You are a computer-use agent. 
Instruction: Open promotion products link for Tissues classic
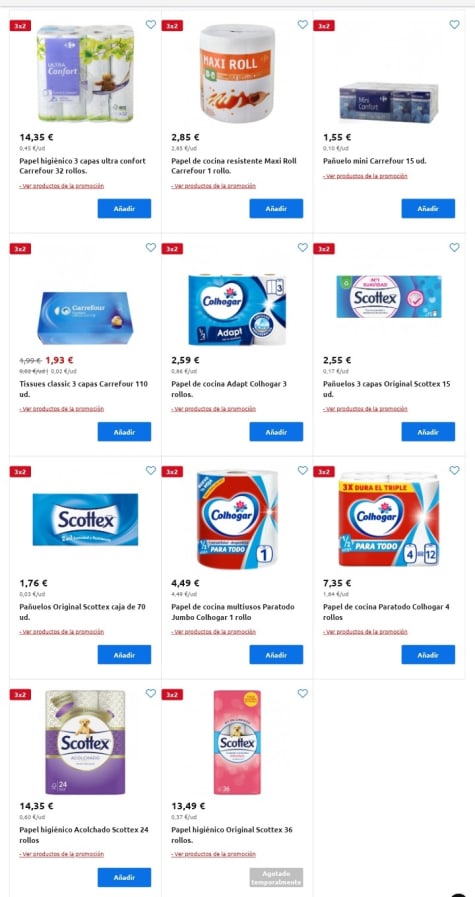pos(61,409)
